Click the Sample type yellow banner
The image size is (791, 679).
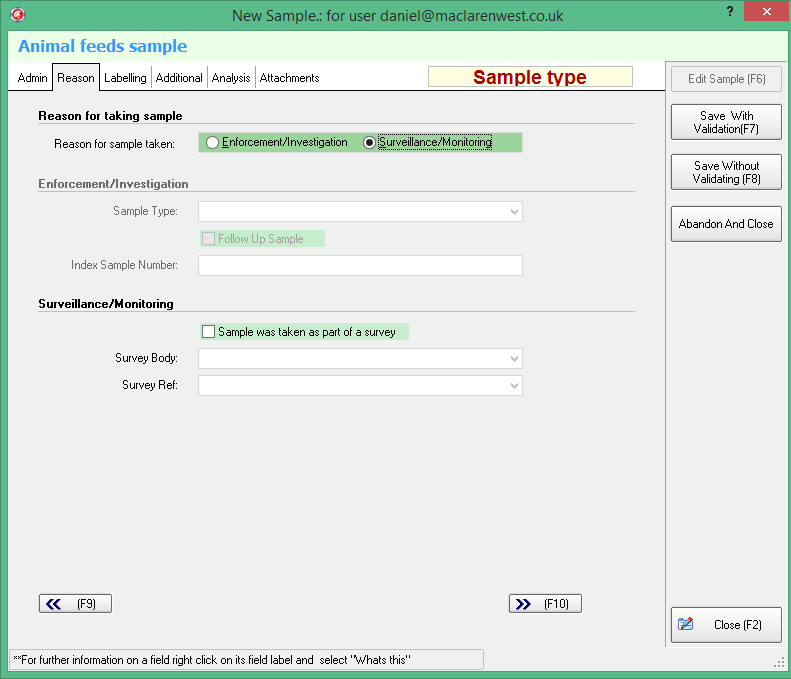pos(530,77)
